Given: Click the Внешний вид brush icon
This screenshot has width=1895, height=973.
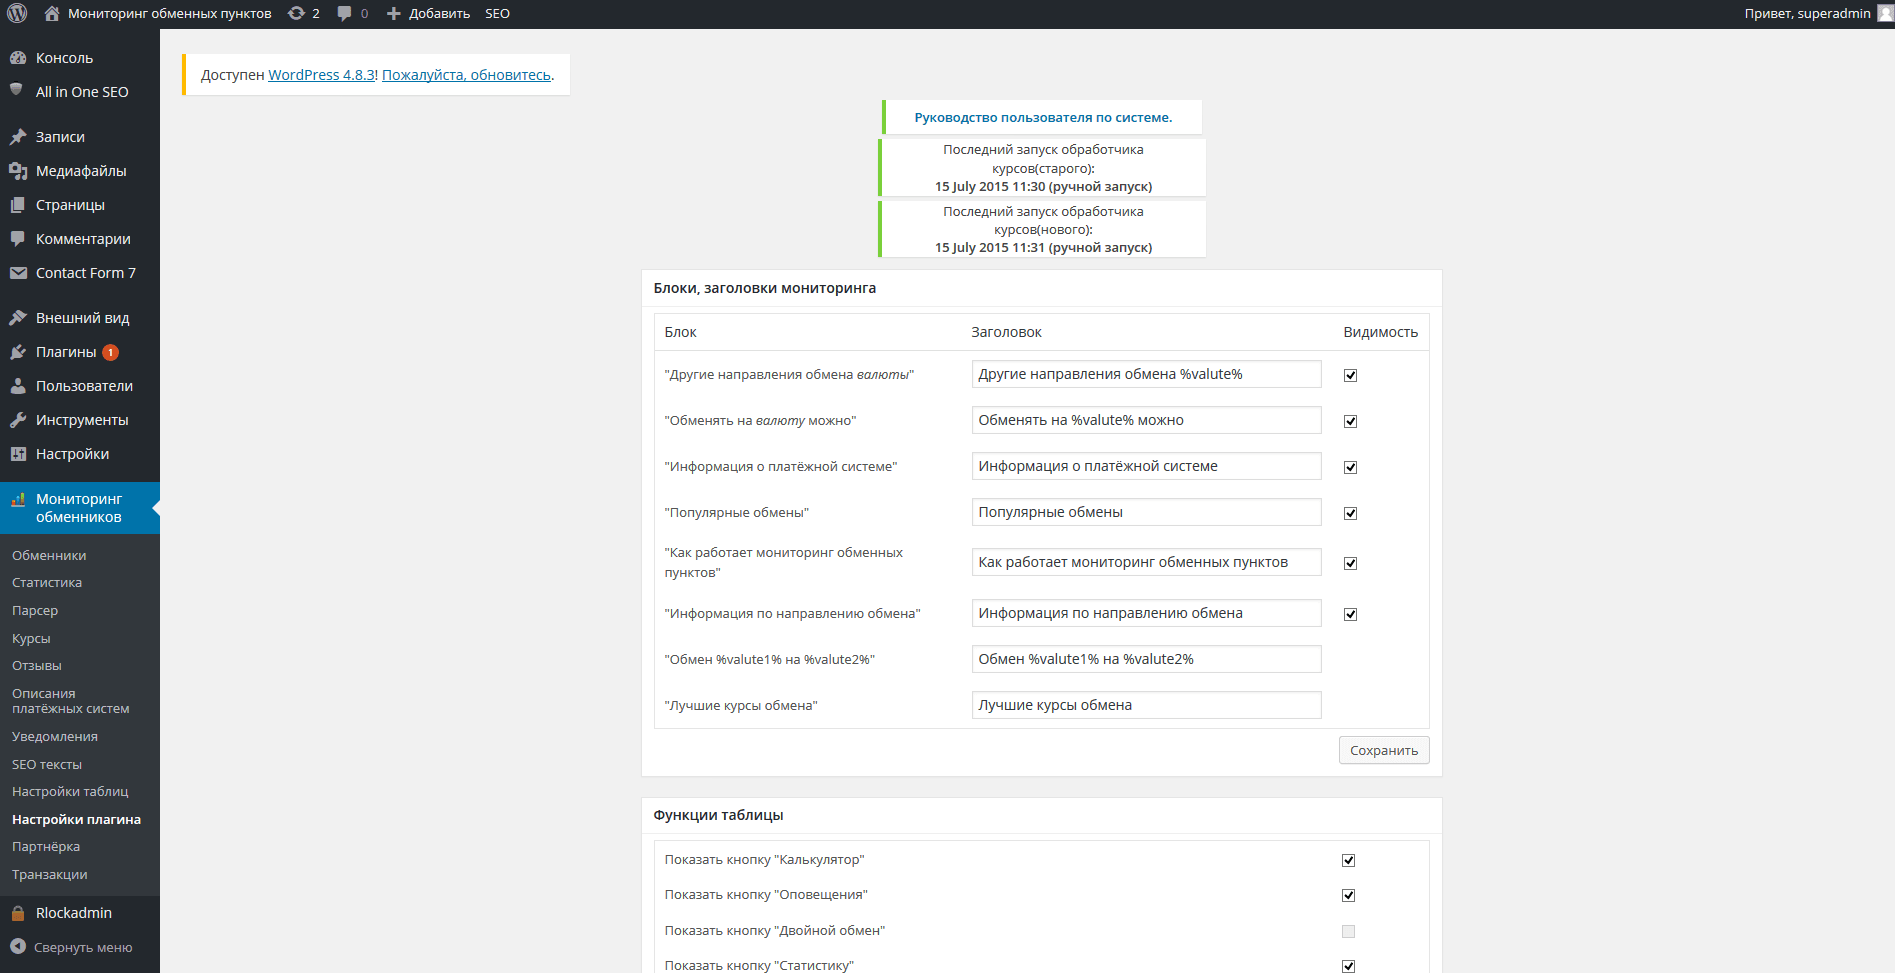Looking at the screenshot, I should [x=18, y=318].
